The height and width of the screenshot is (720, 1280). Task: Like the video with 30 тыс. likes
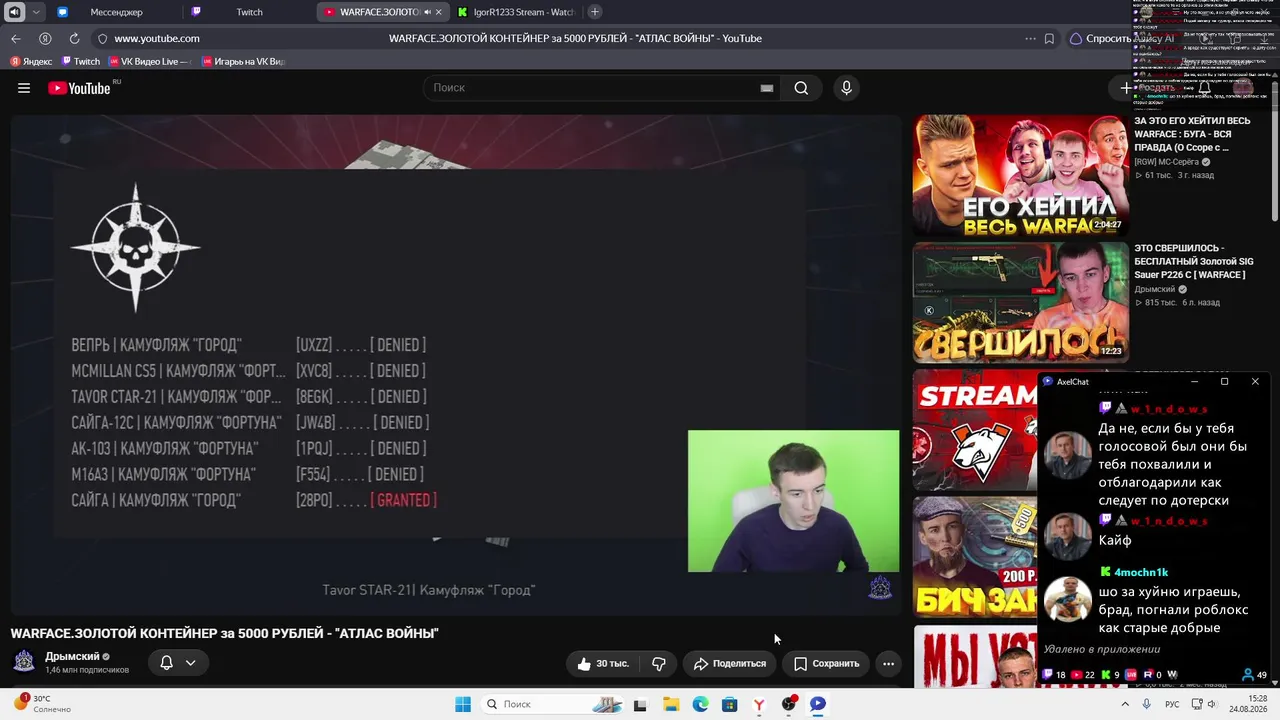click(x=603, y=663)
